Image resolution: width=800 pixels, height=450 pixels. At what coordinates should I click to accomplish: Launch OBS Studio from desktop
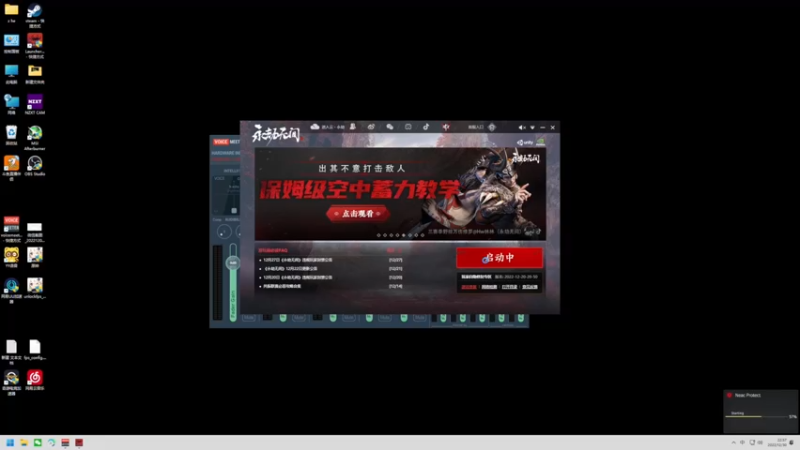click(35, 166)
